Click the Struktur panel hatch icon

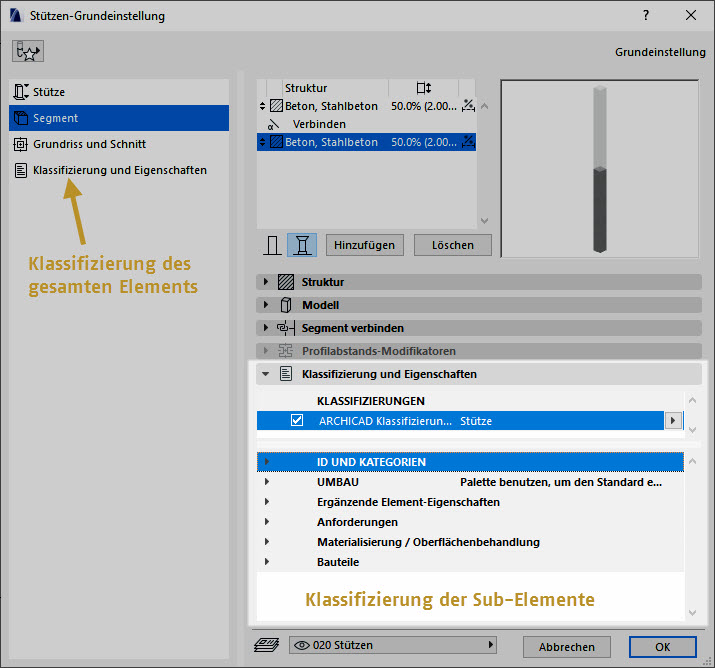[286, 282]
